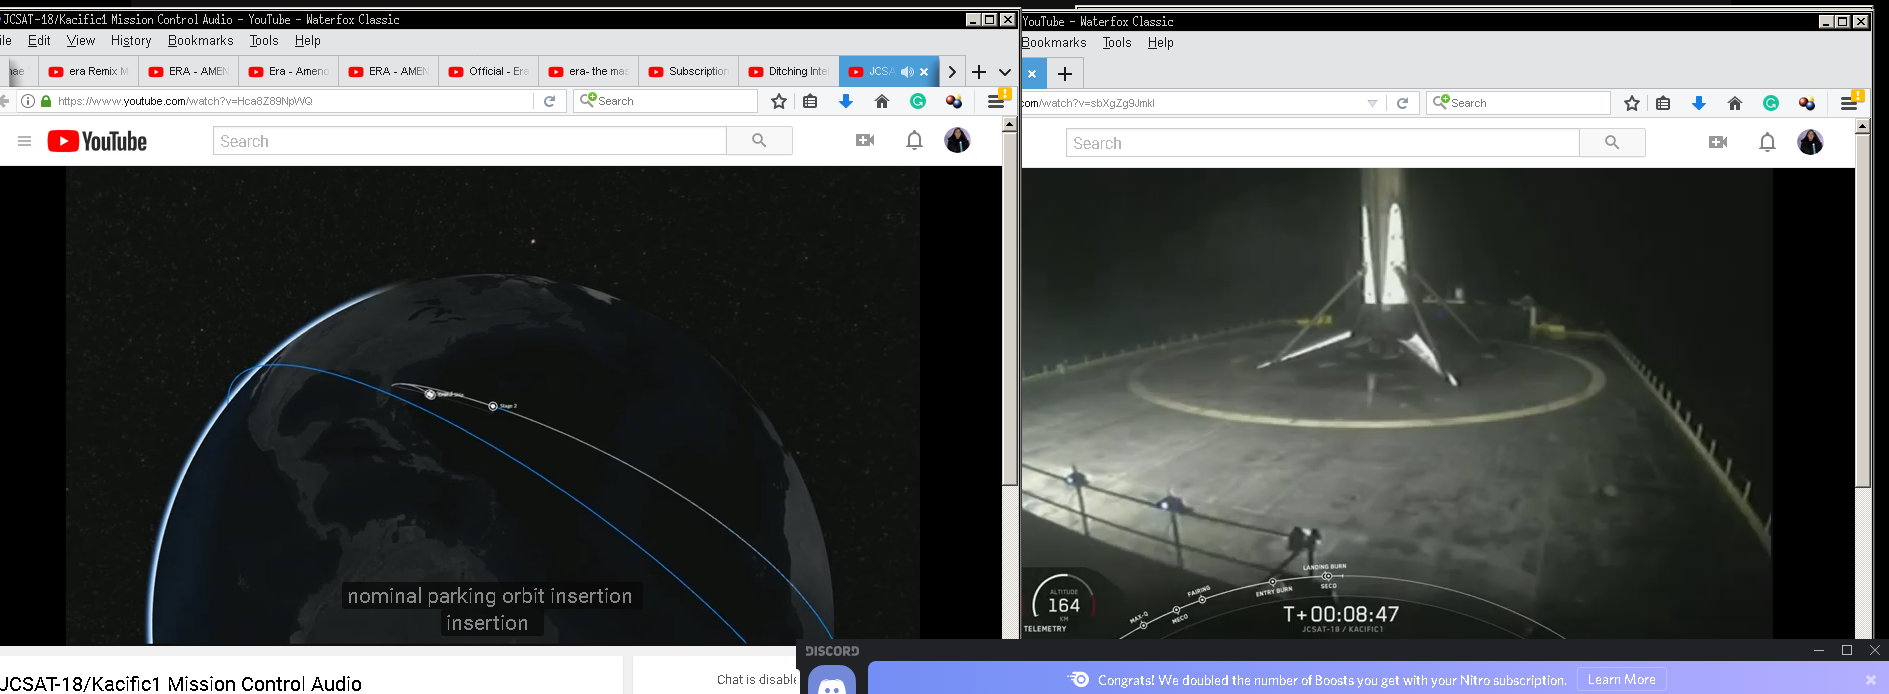Open YouTube guide hamburger menu in left window

(x=25, y=141)
